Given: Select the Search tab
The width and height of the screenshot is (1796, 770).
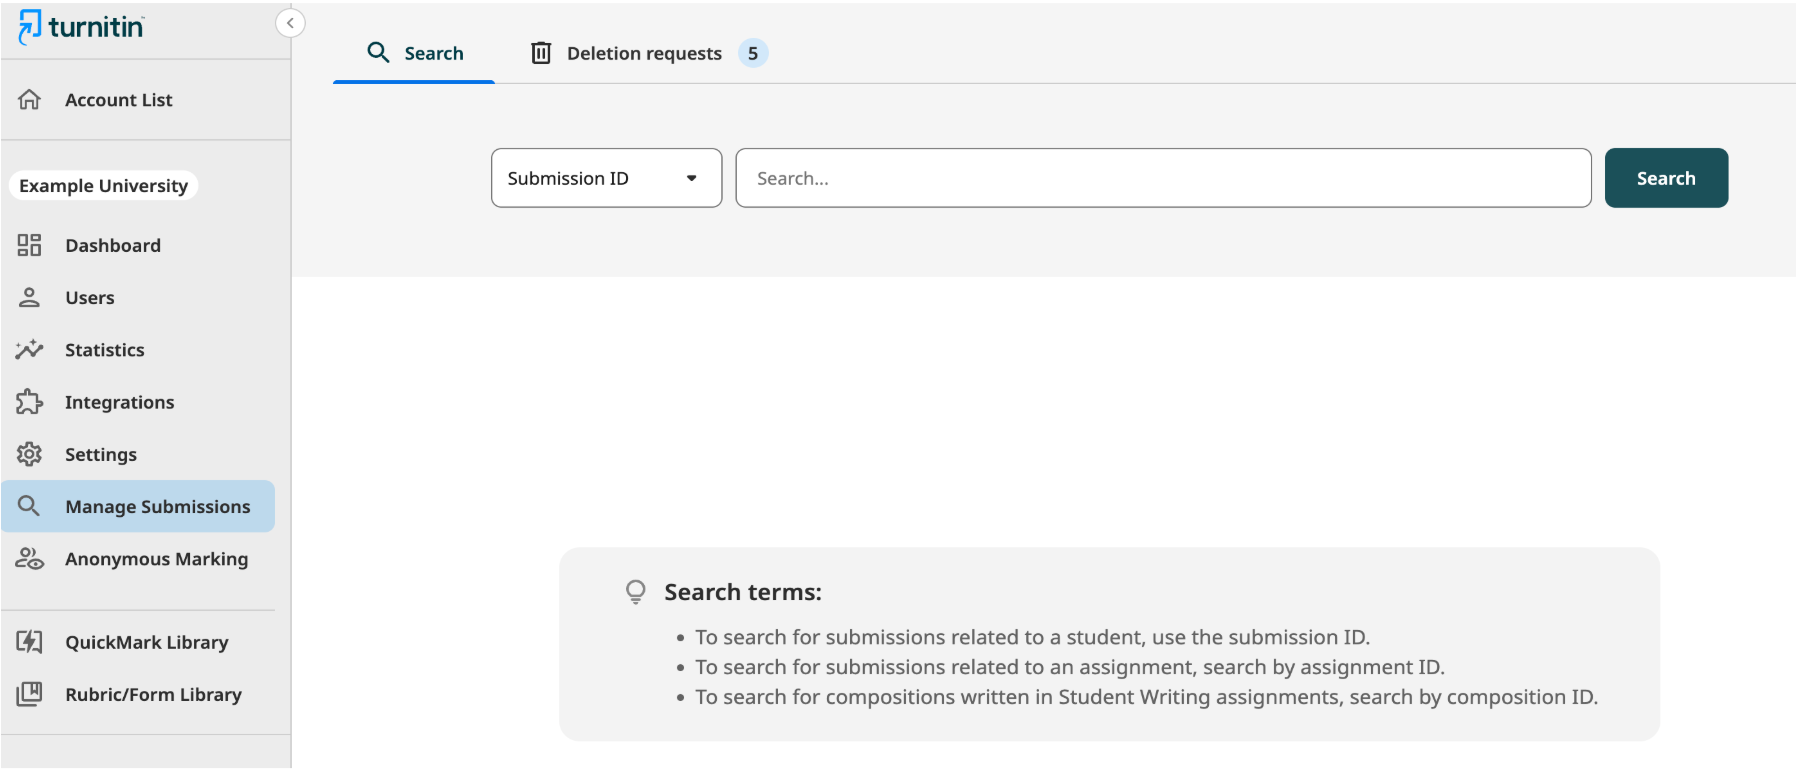Looking at the screenshot, I should (414, 54).
